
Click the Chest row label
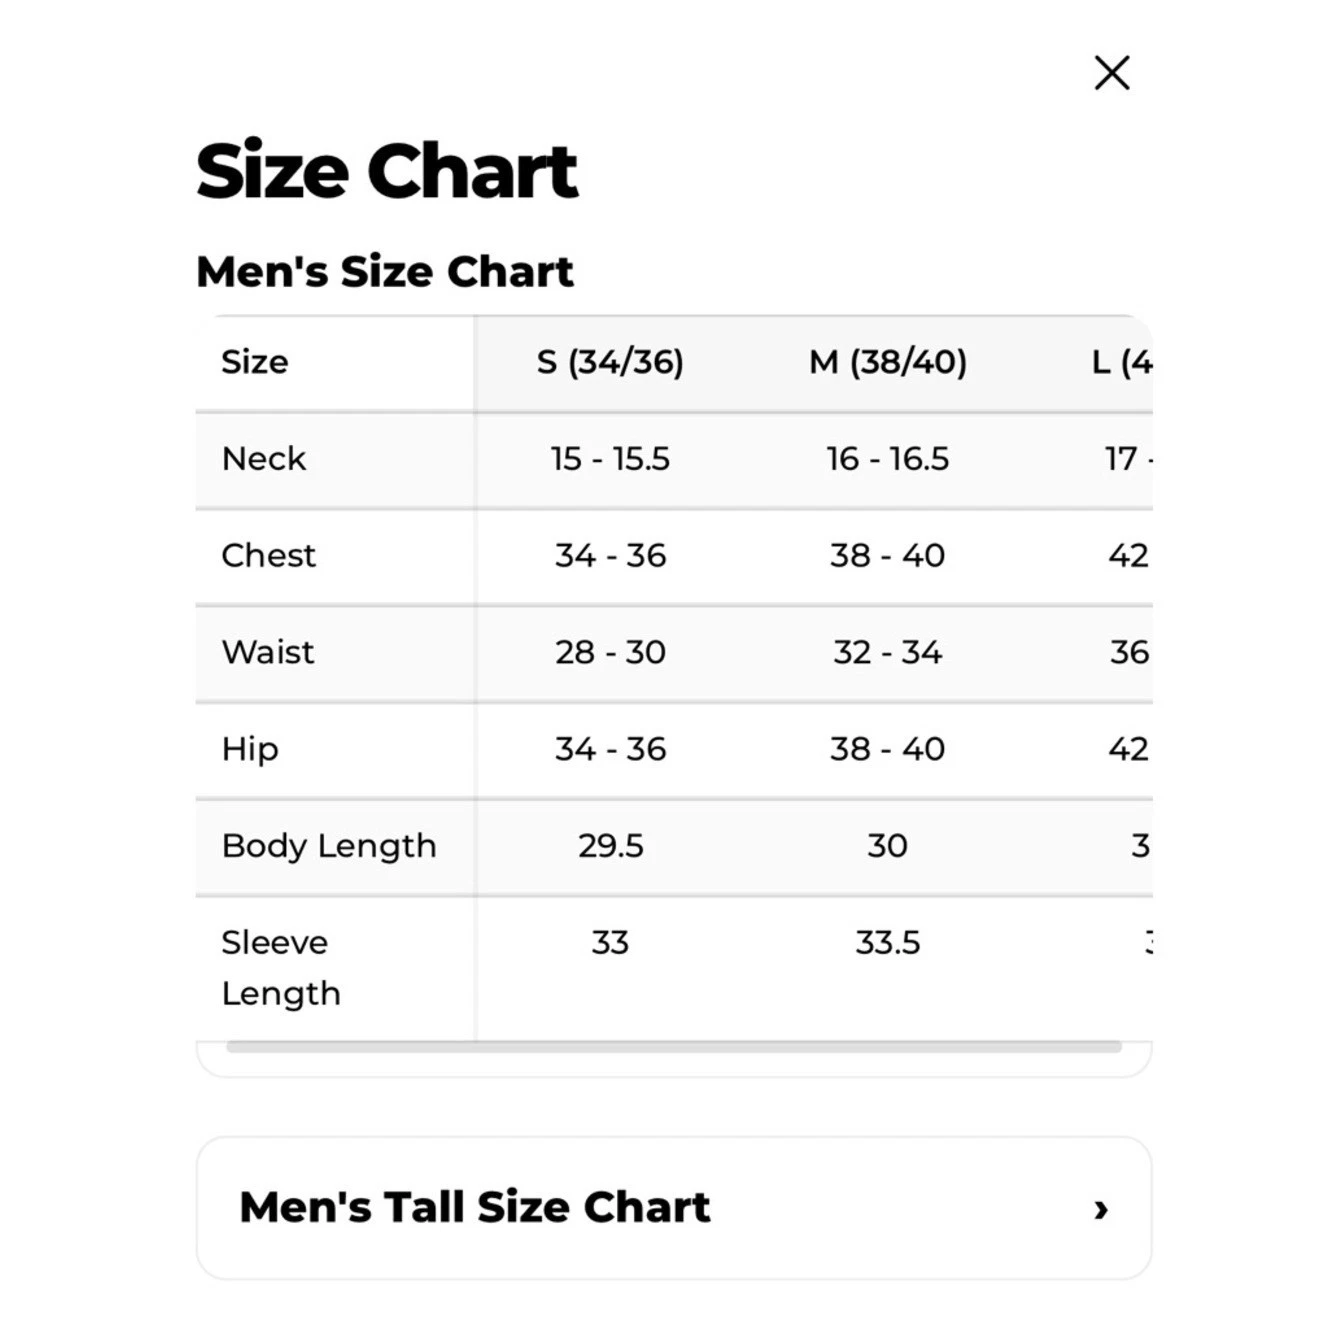click(x=268, y=555)
